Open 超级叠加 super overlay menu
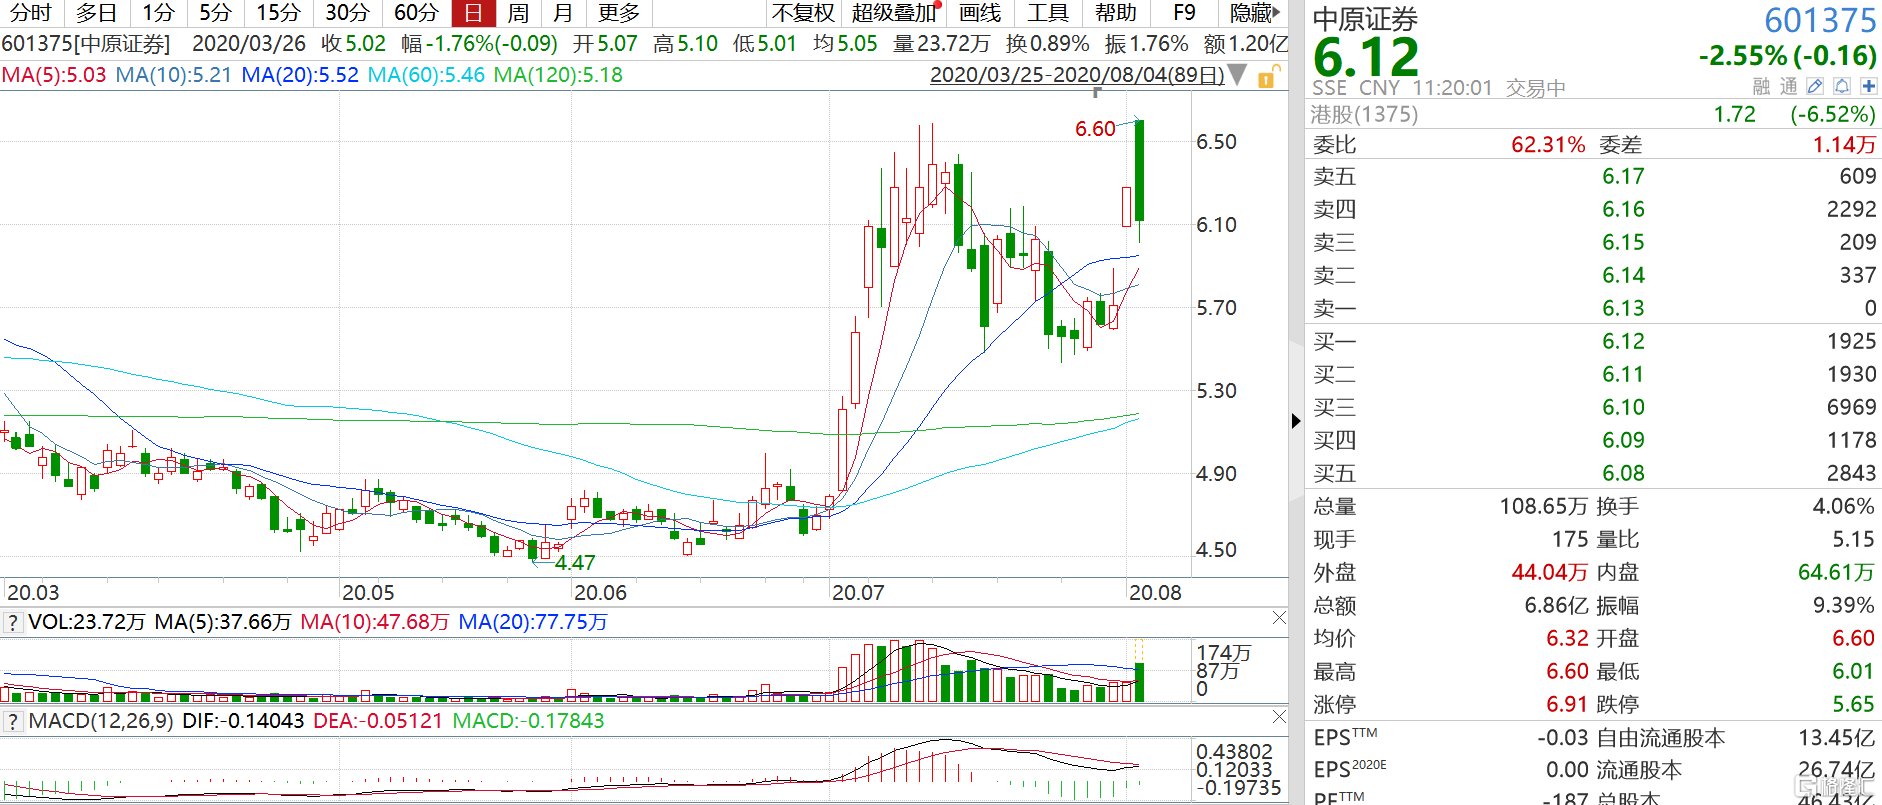The image size is (1882, 805). coord(894,13)
